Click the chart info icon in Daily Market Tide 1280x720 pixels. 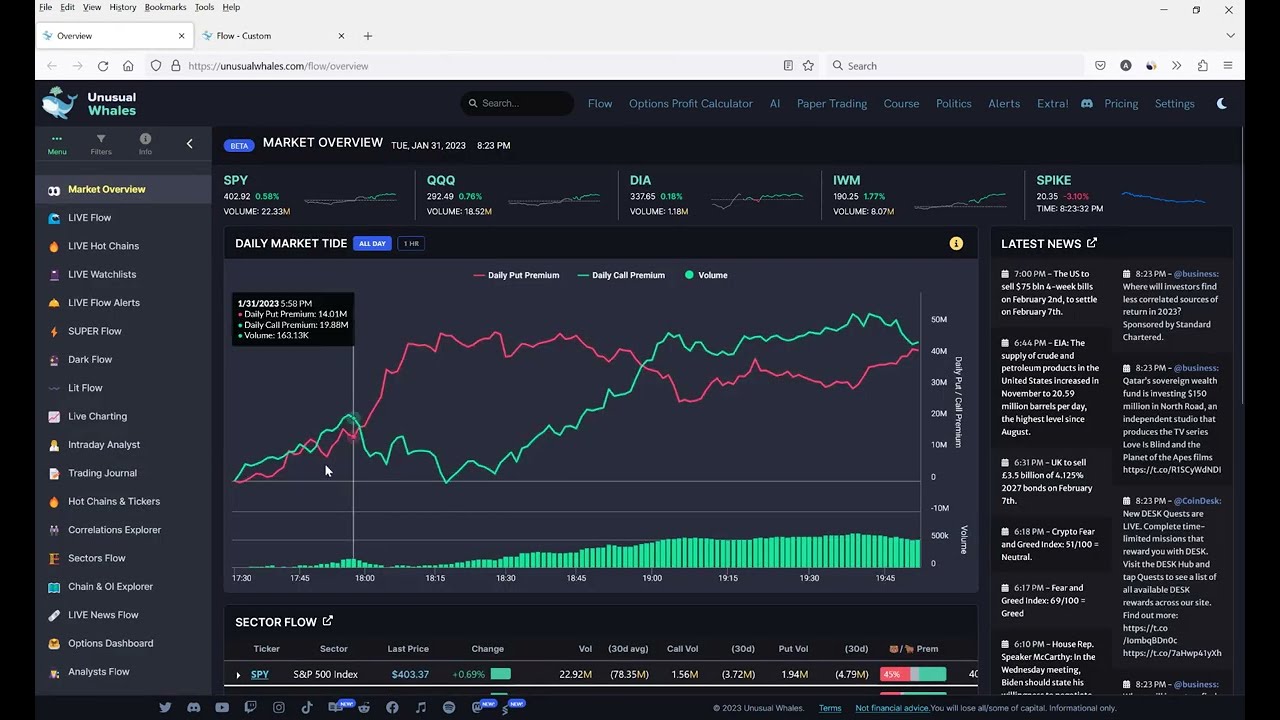click(956, 243)
